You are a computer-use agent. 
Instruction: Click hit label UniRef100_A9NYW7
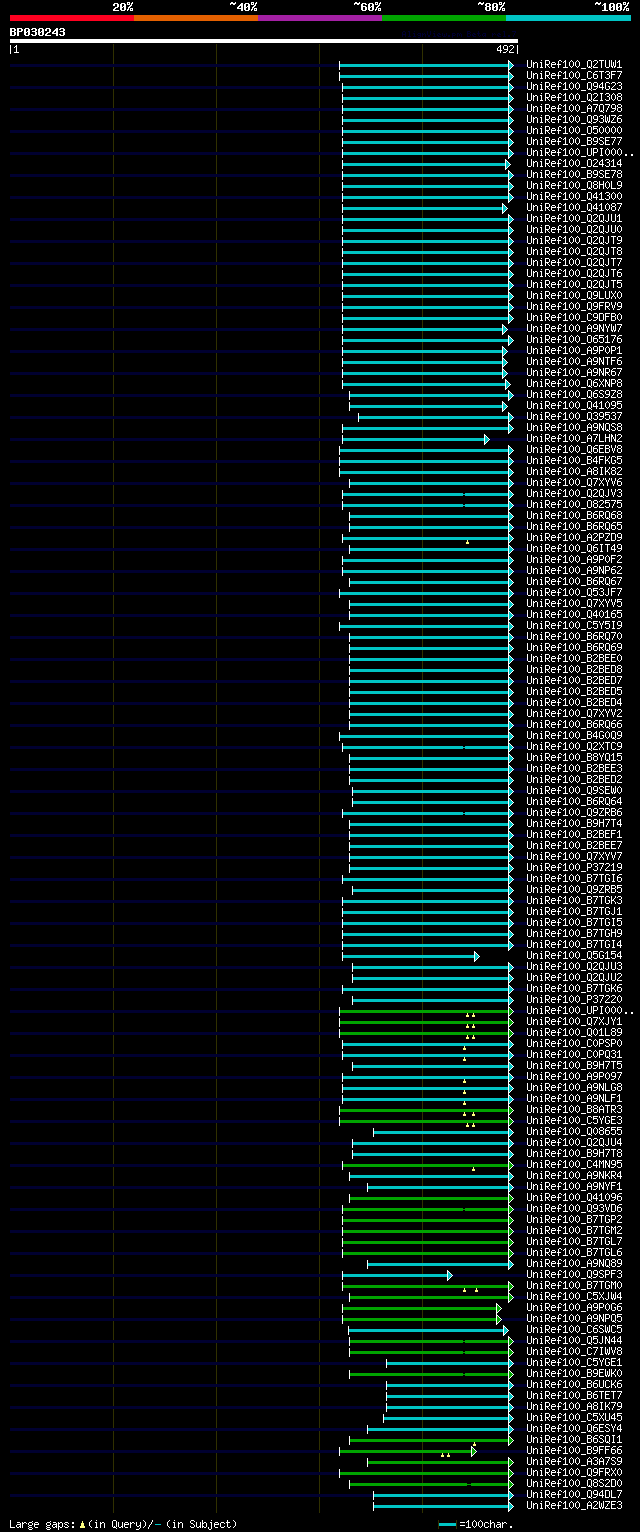[574, 328]
